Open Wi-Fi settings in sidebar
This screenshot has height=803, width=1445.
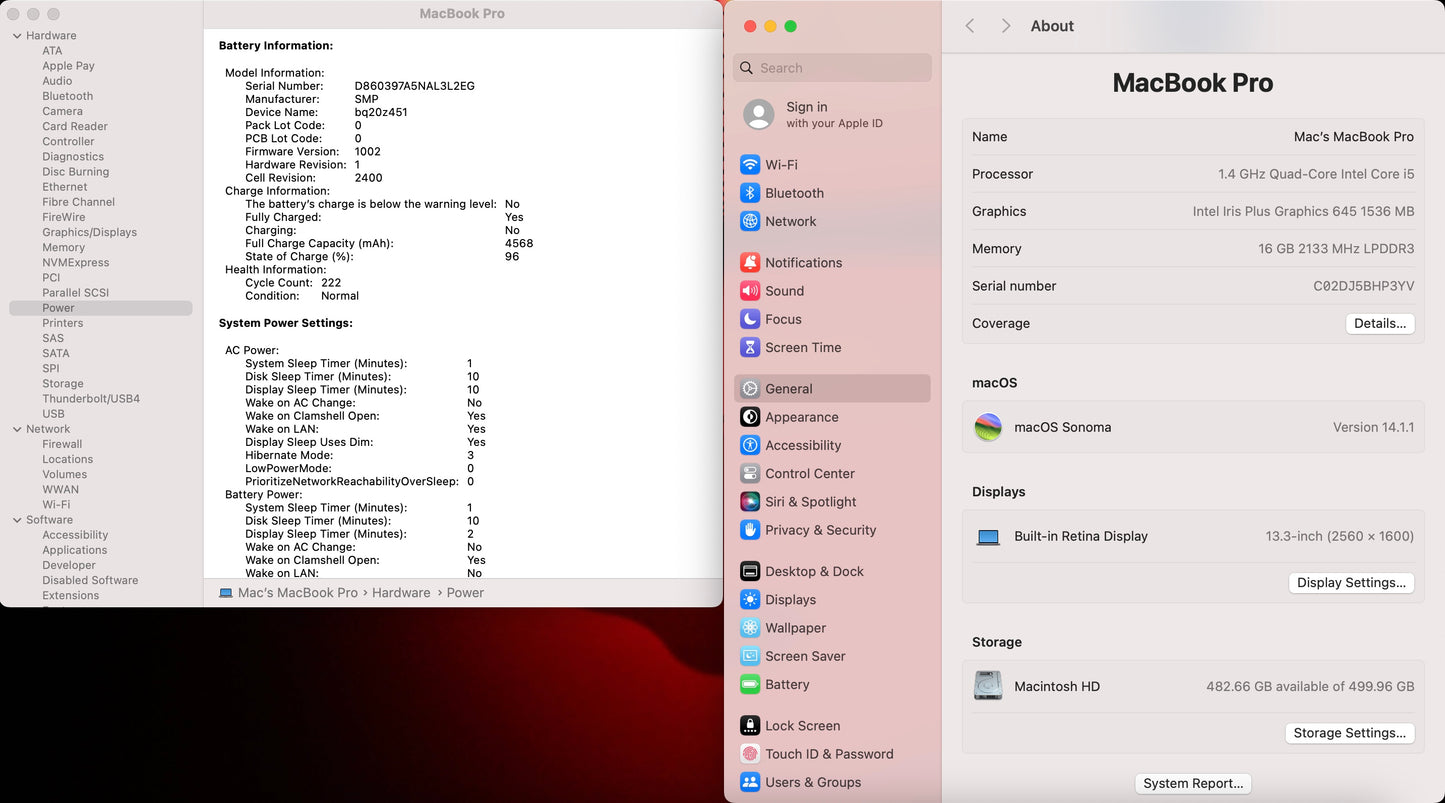781,165
